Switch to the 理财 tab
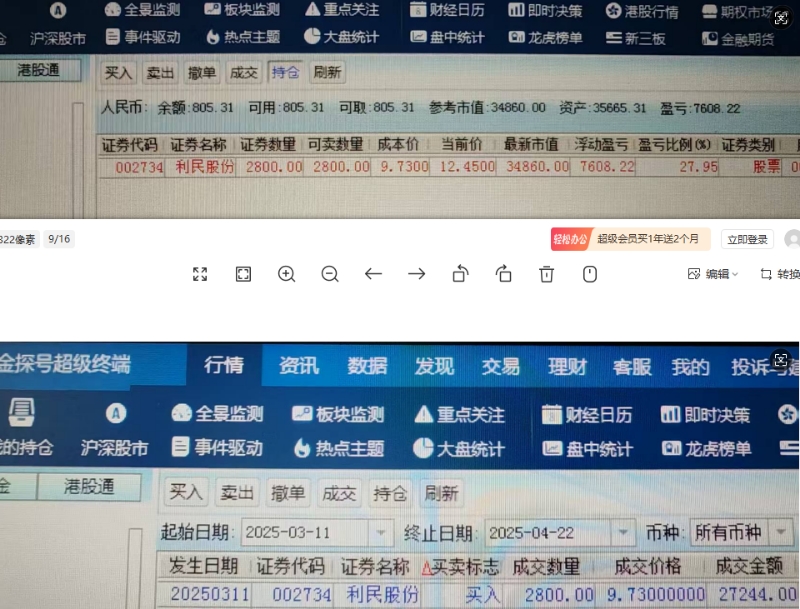Screen dimensions: 800x609 pos(568,367)
